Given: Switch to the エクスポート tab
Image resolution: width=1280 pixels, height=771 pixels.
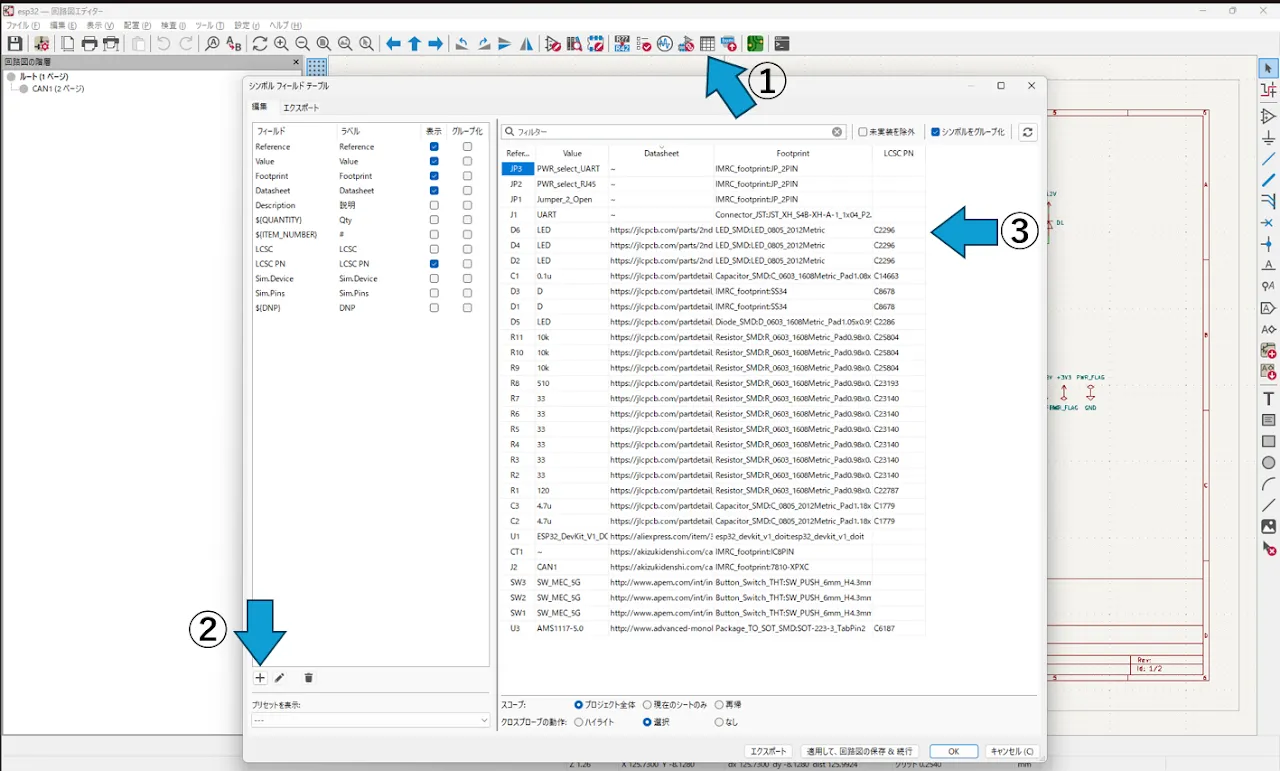Looking at the screenshot, I should pos(301,107).
